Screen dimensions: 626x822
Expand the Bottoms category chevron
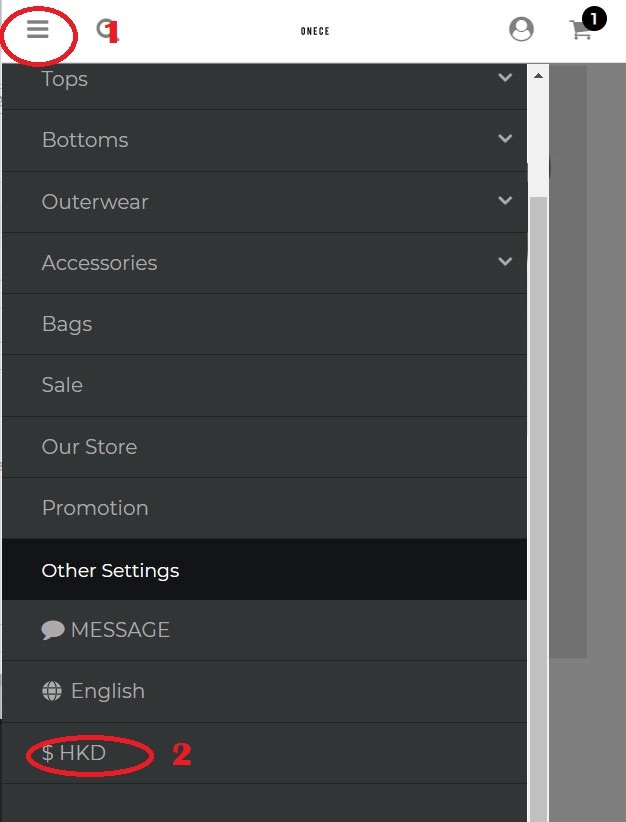(505, 139)
